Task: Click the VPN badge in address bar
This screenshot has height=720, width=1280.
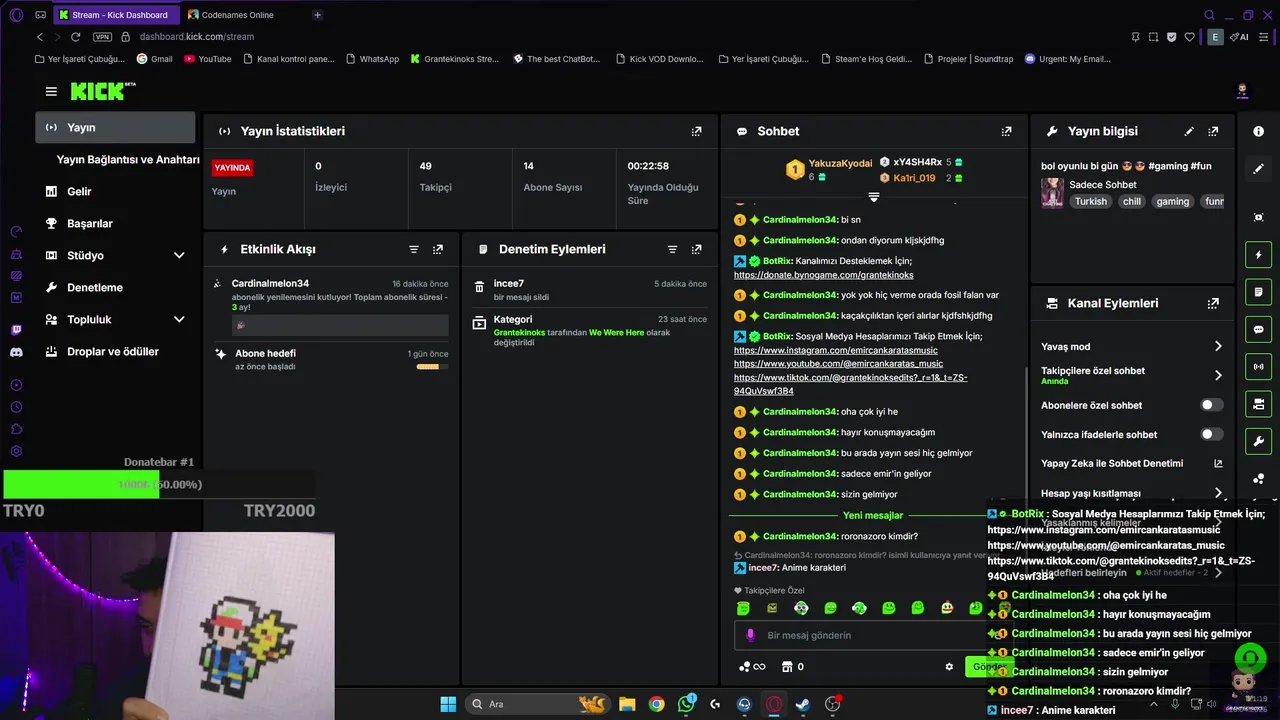Action: (102, 37)
